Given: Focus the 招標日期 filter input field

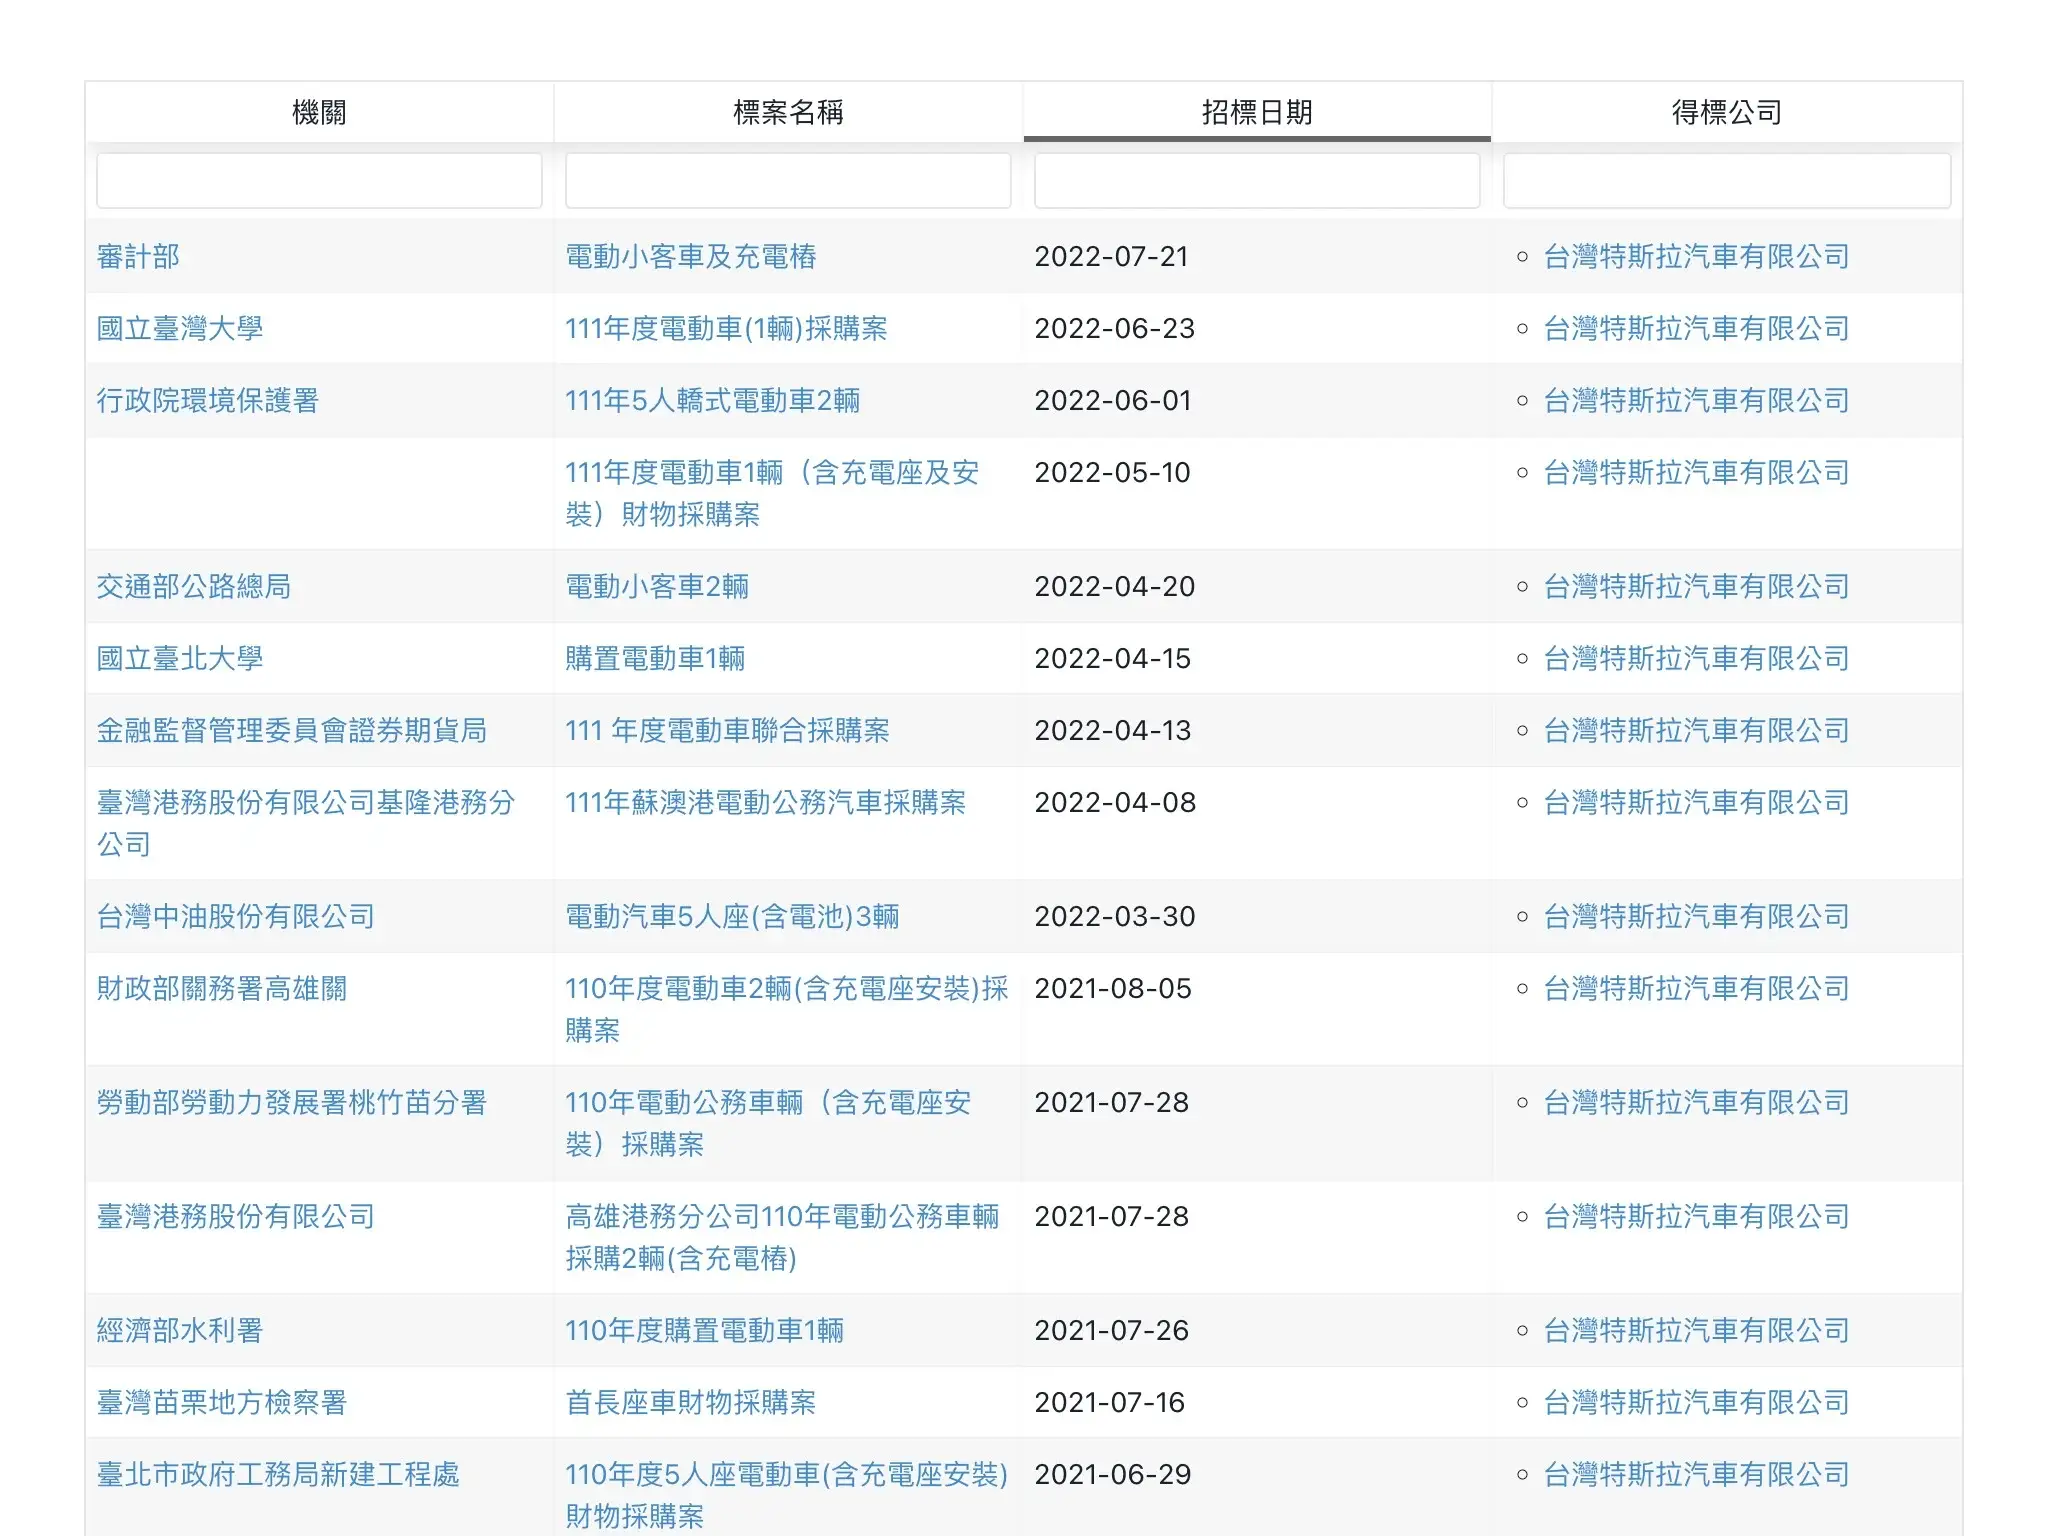Looking at the screenshot, I should (1257, 181).
